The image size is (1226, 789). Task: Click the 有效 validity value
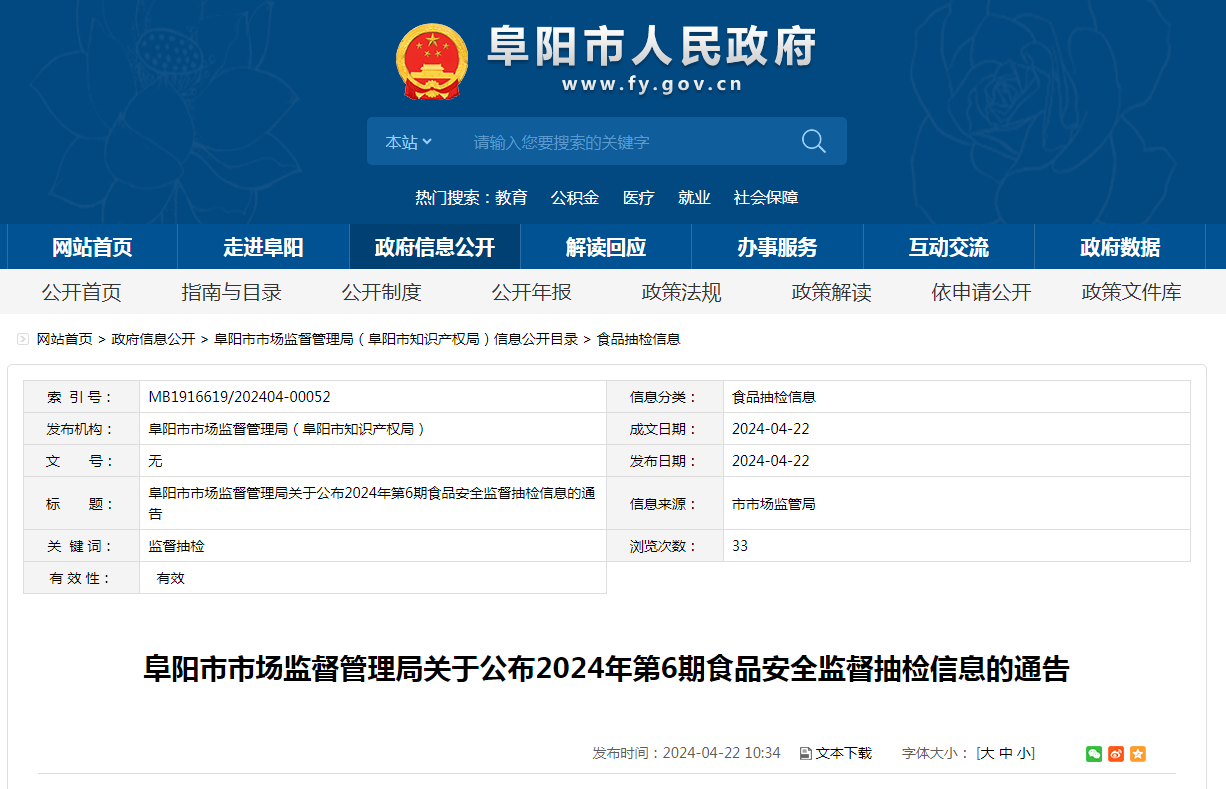click(x=171, y=578)
